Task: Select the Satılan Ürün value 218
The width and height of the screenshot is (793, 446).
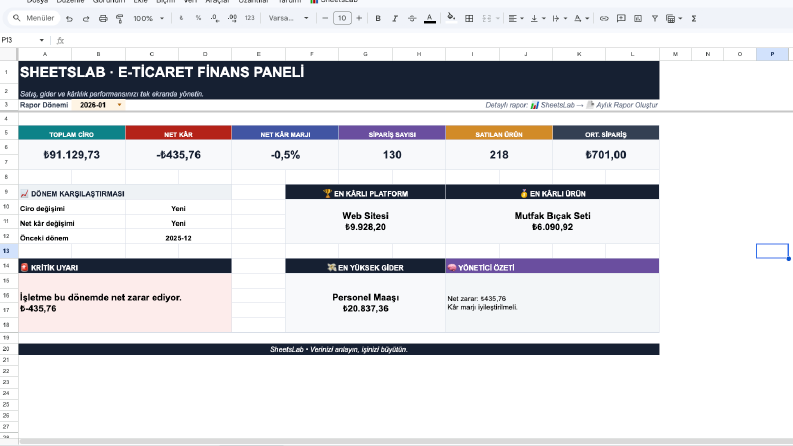Action: [499, 155]
